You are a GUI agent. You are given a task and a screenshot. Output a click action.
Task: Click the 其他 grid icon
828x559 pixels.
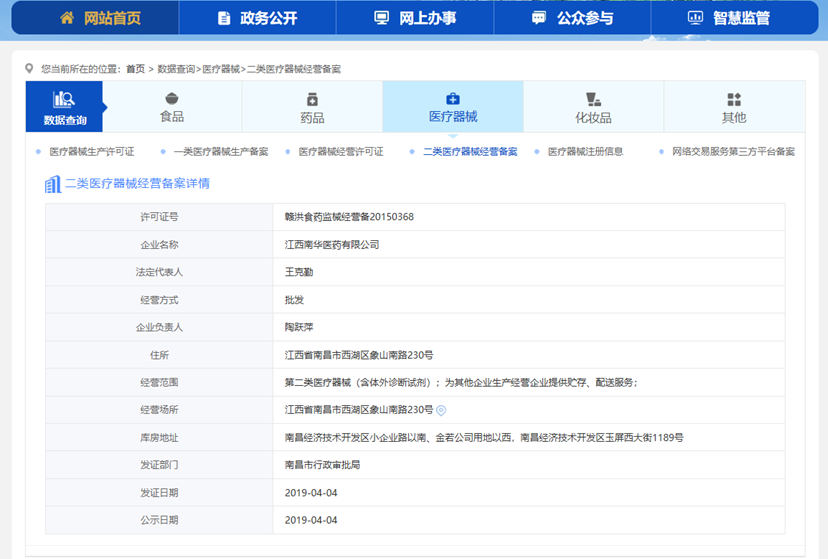(734, 99)
